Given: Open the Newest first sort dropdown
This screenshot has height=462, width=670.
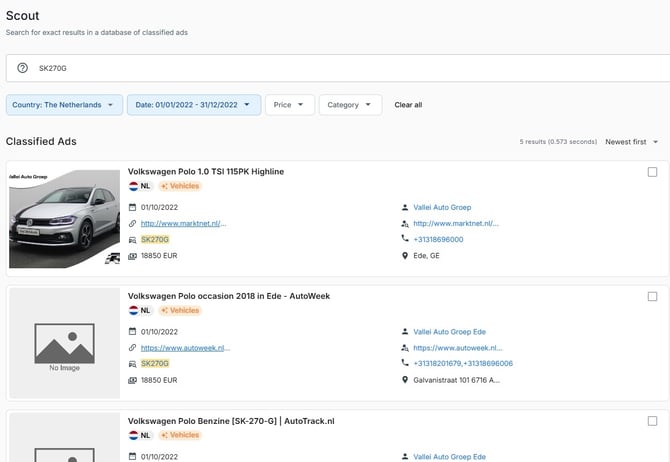Looking at the screenshot, I should pos(632,142).
